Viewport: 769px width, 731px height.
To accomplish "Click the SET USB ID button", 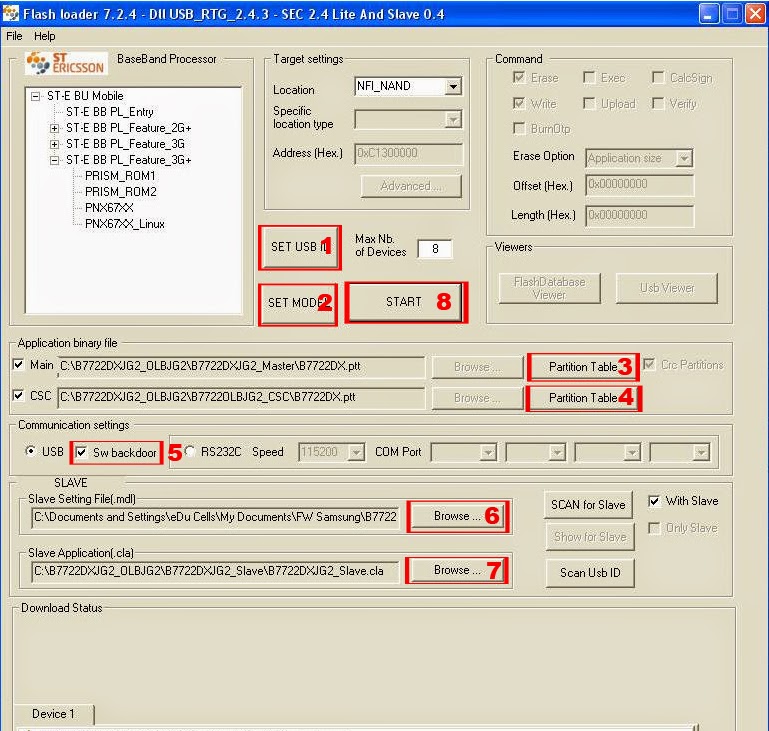I will (300, 247).
